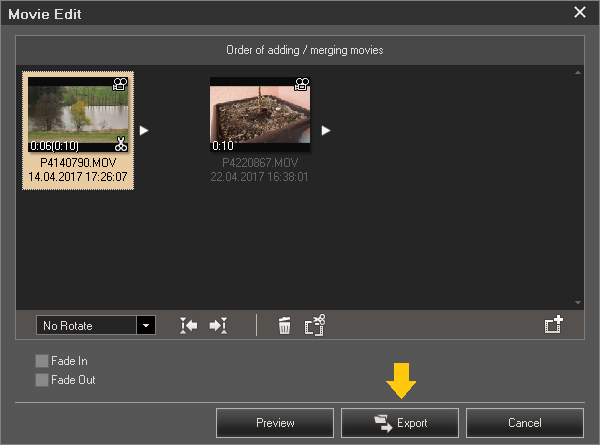Click the scroll up arrow in movie list
The image size is (600, 445).
click(x=578, y=72)
